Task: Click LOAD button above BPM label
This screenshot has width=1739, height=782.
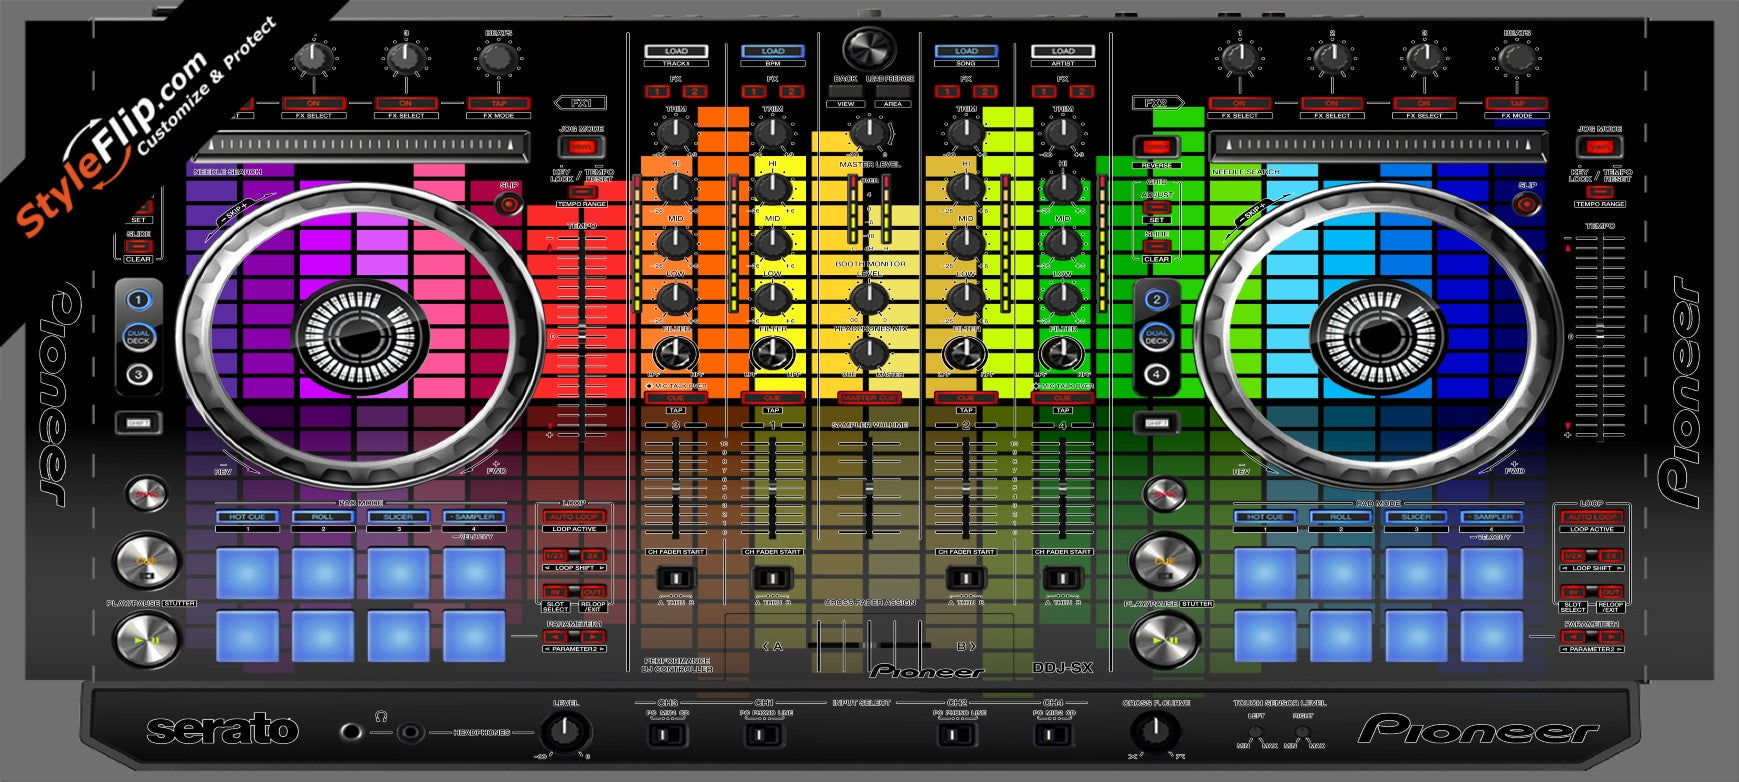Action: point(772,51)
